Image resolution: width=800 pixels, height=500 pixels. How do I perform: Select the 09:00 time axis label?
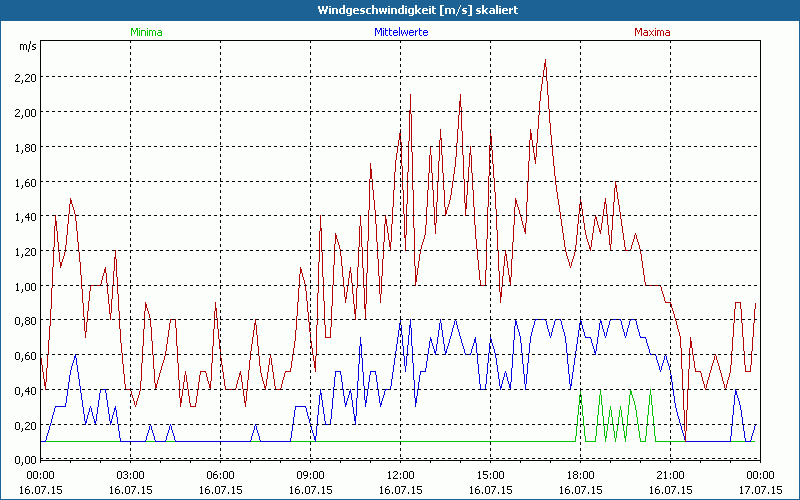pos(310,475)
